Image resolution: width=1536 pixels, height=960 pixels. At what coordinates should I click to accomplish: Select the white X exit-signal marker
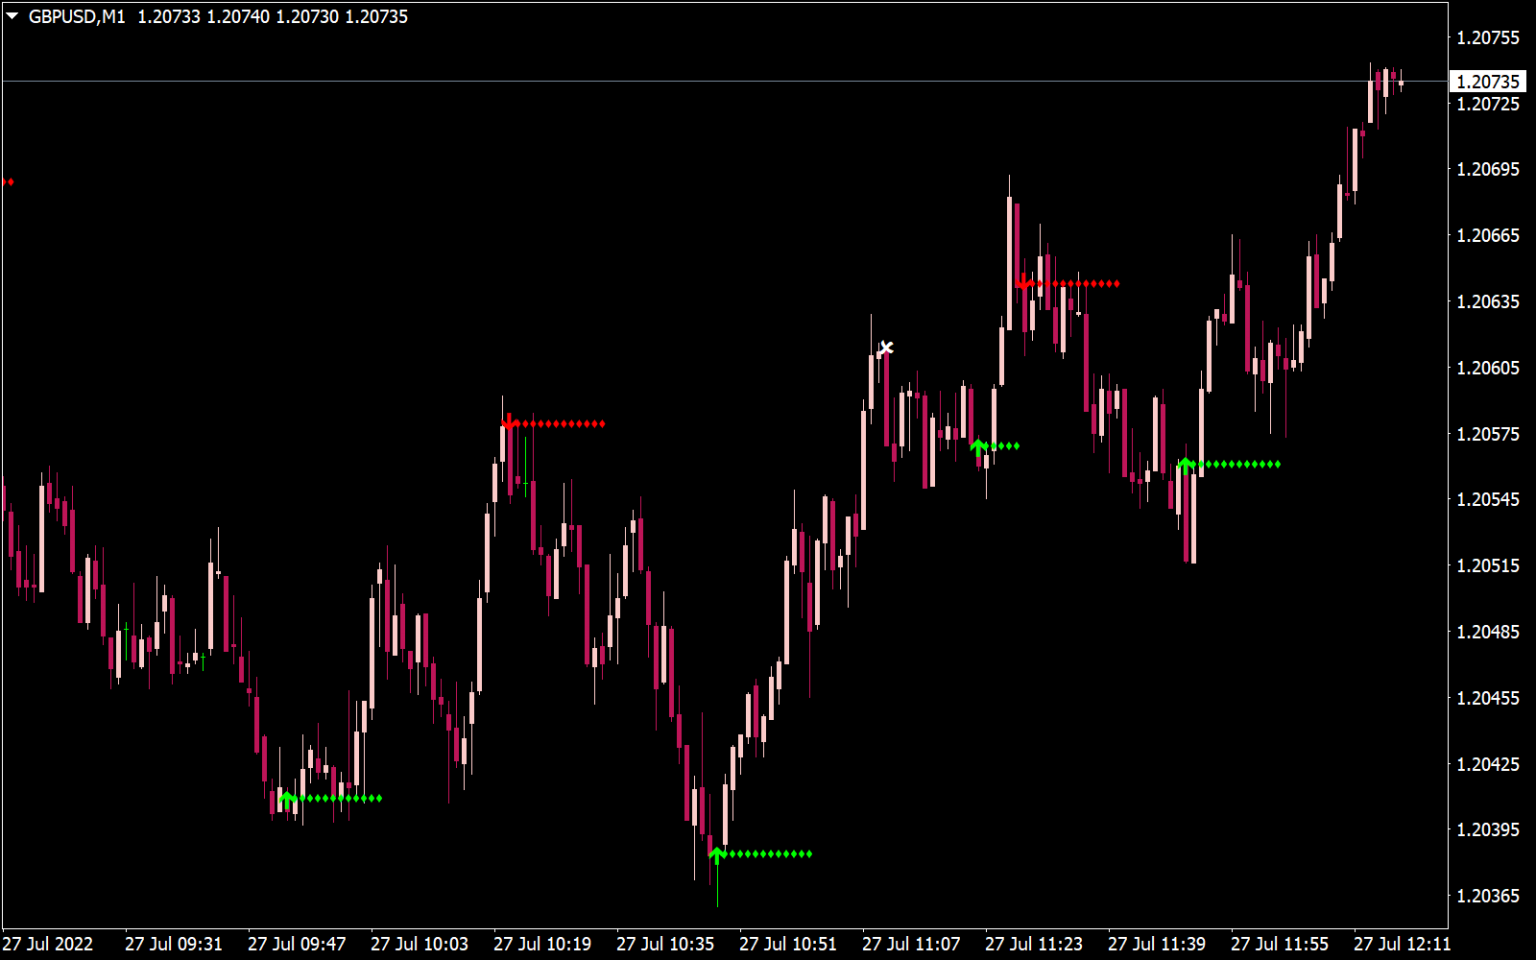click(x=886, y=347)
